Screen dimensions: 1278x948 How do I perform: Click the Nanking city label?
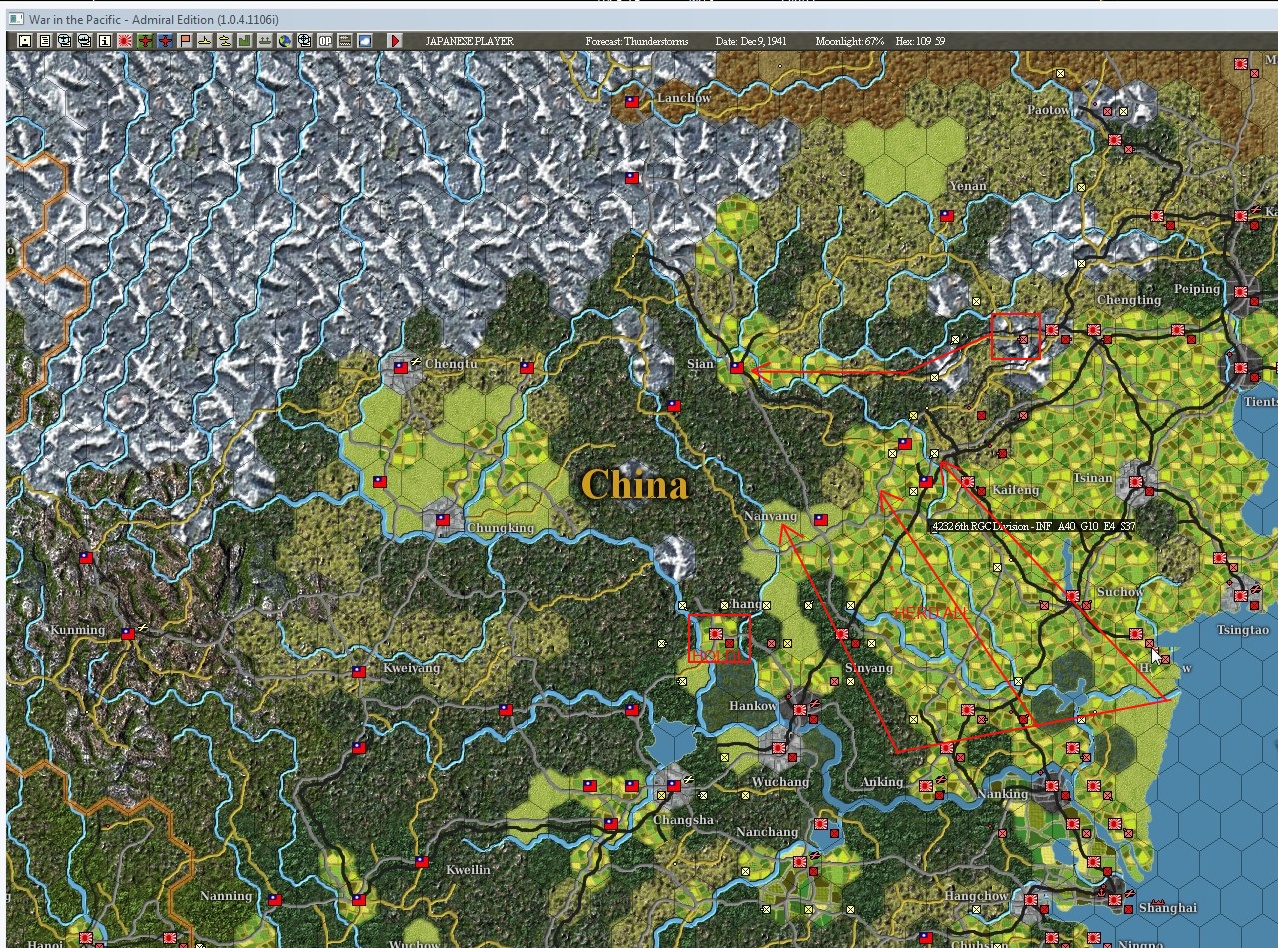tap(1003, 794)
